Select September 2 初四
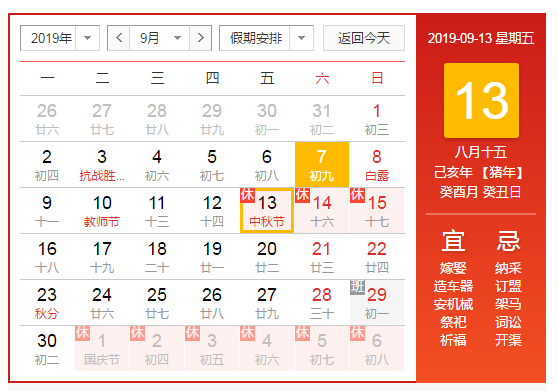The width and height of the screenshot is (558, 391). pyautogui.click(x=47, y=165)
